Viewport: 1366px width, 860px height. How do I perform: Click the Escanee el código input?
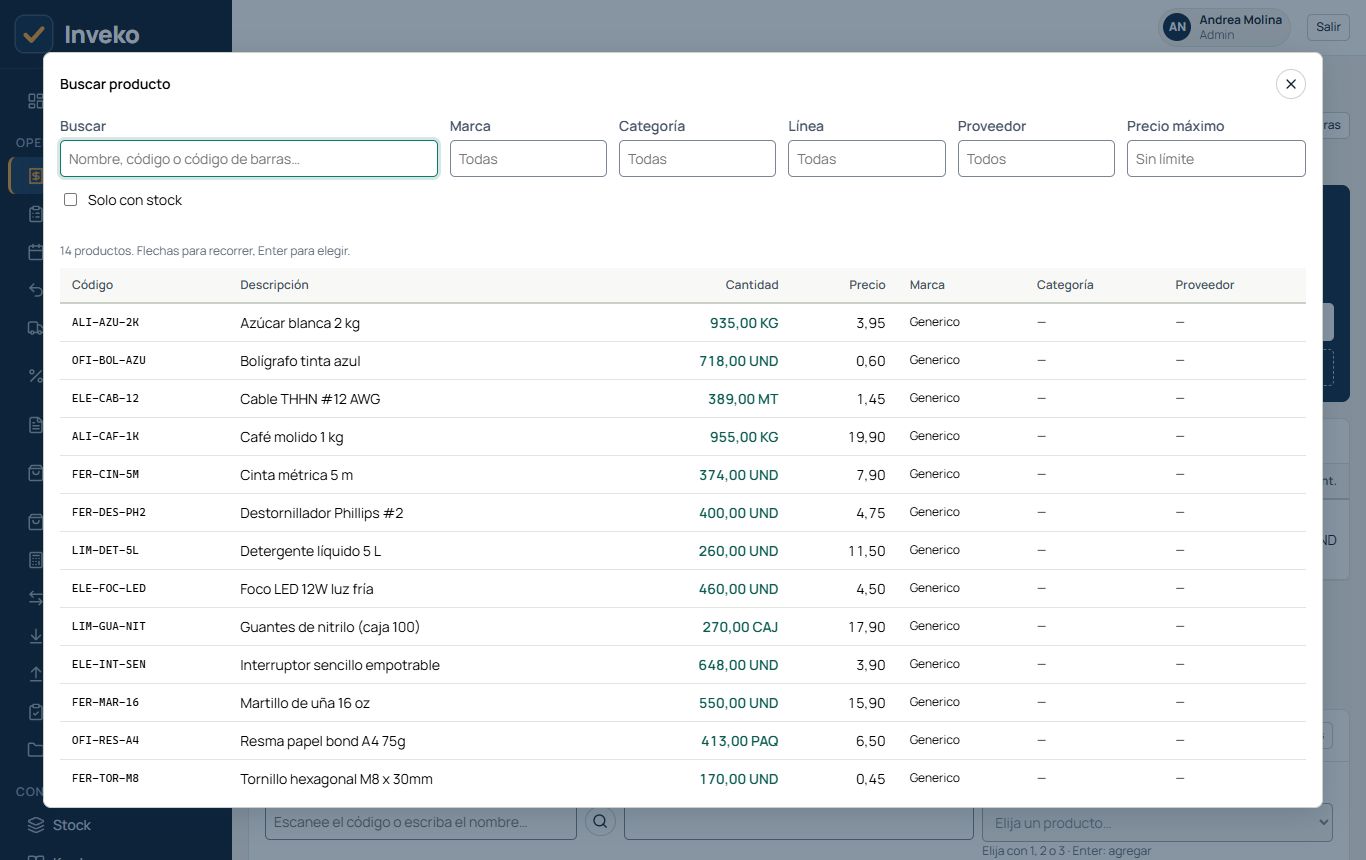[x=421, y=822]
